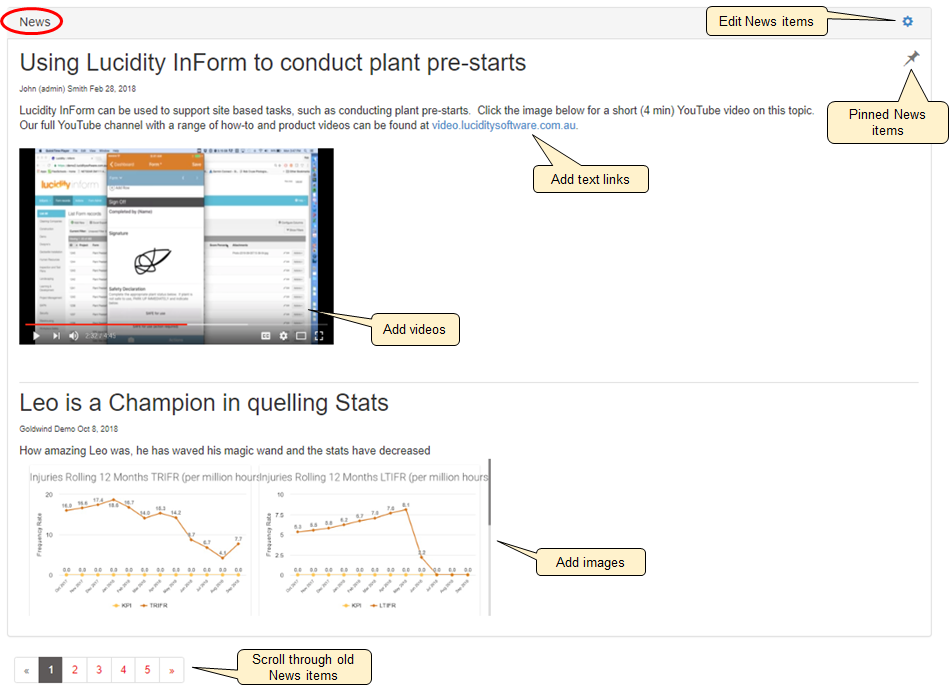949x691 pixels.
Task: Click the TRIFR injuries chart image
Action: [x=139, y=540]
